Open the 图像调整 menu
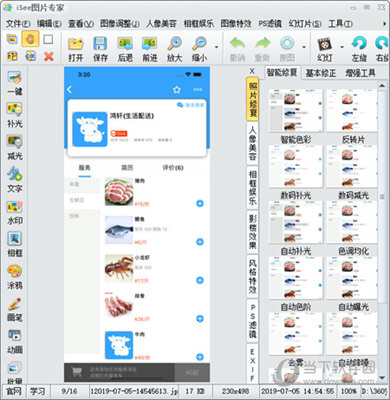 pos(120,24)
